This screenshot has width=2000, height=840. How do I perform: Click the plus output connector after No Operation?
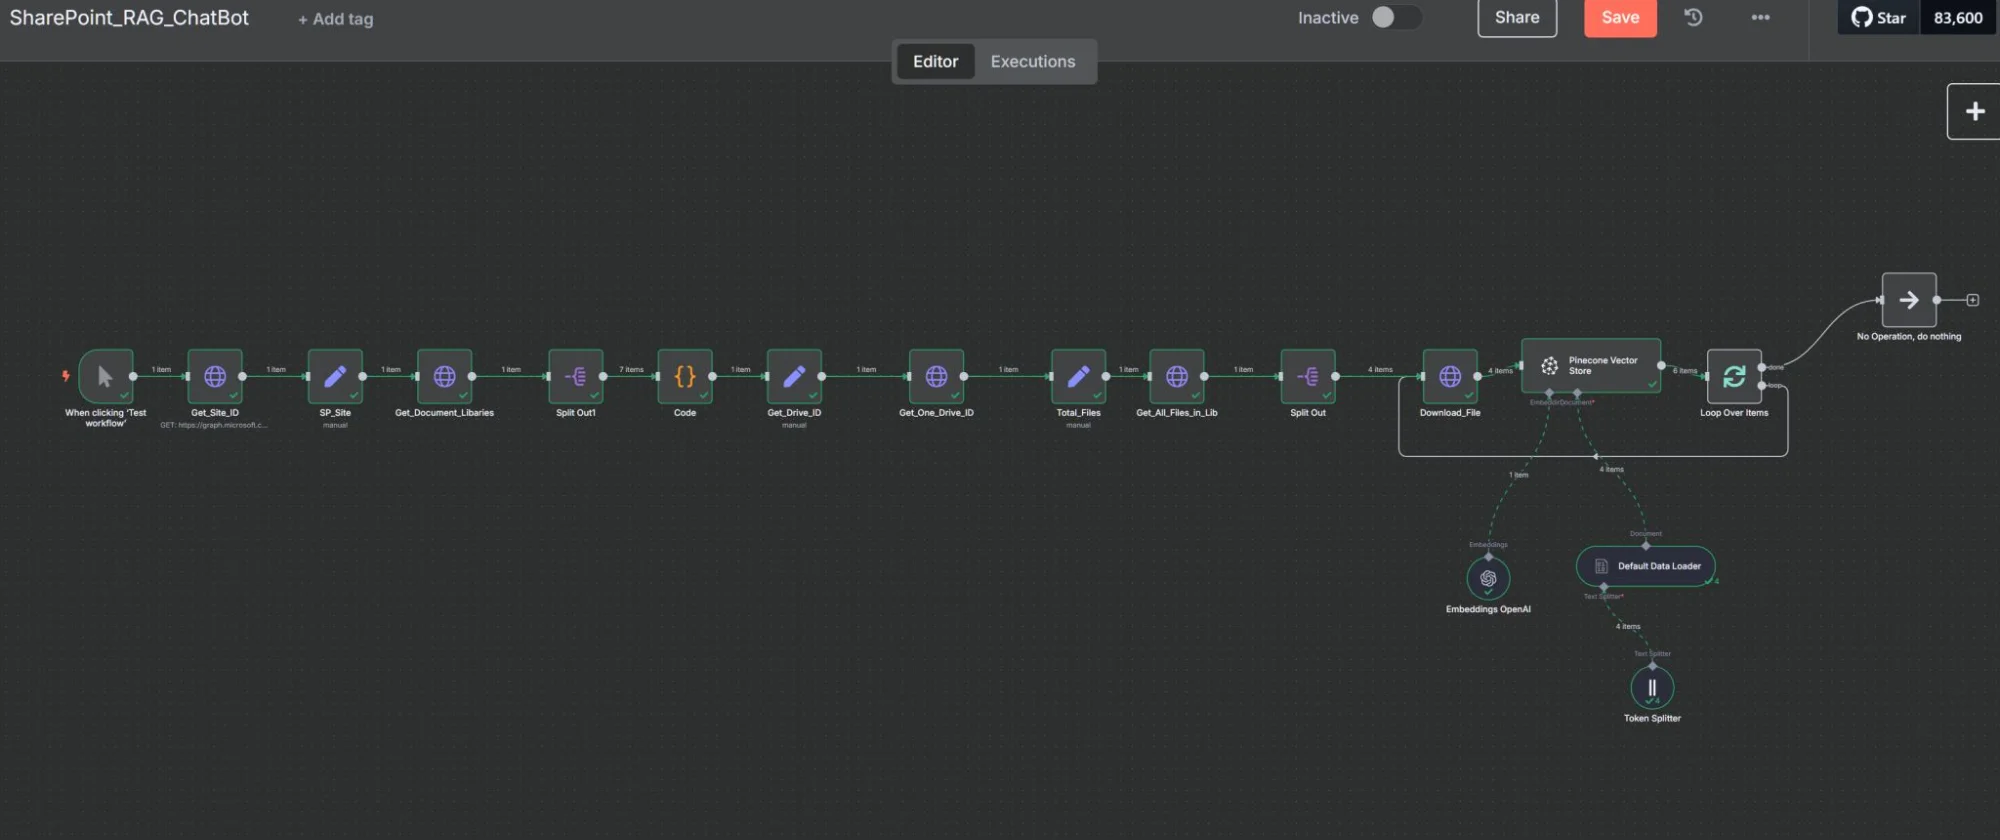coord(1973,300)
